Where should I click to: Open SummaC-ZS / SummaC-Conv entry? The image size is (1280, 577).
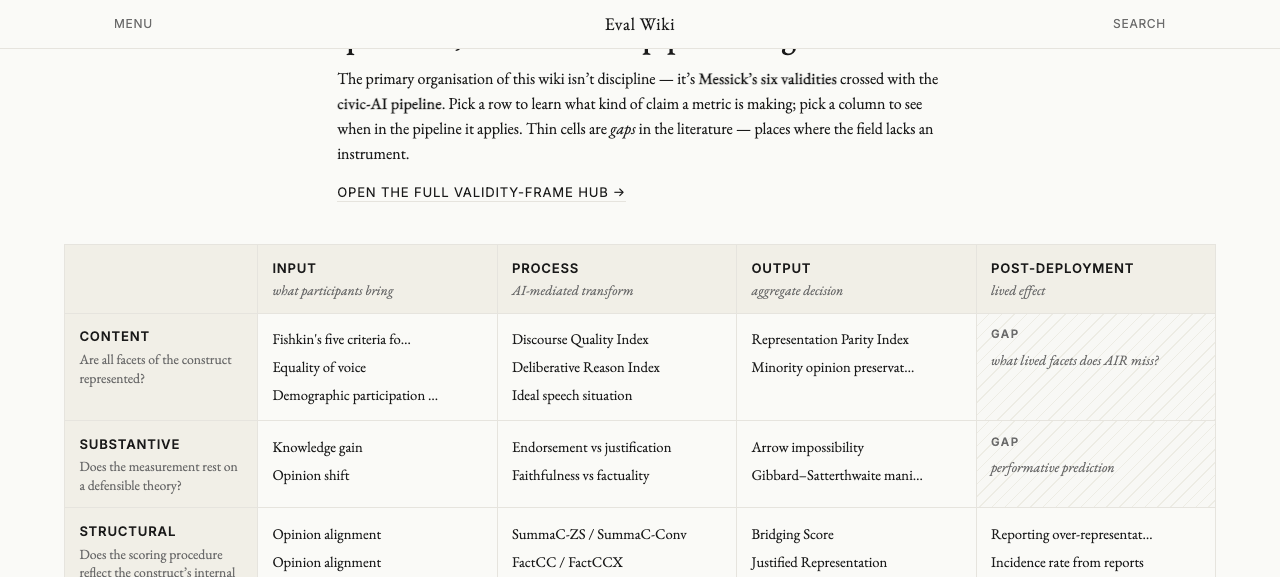tap(599, 535)
